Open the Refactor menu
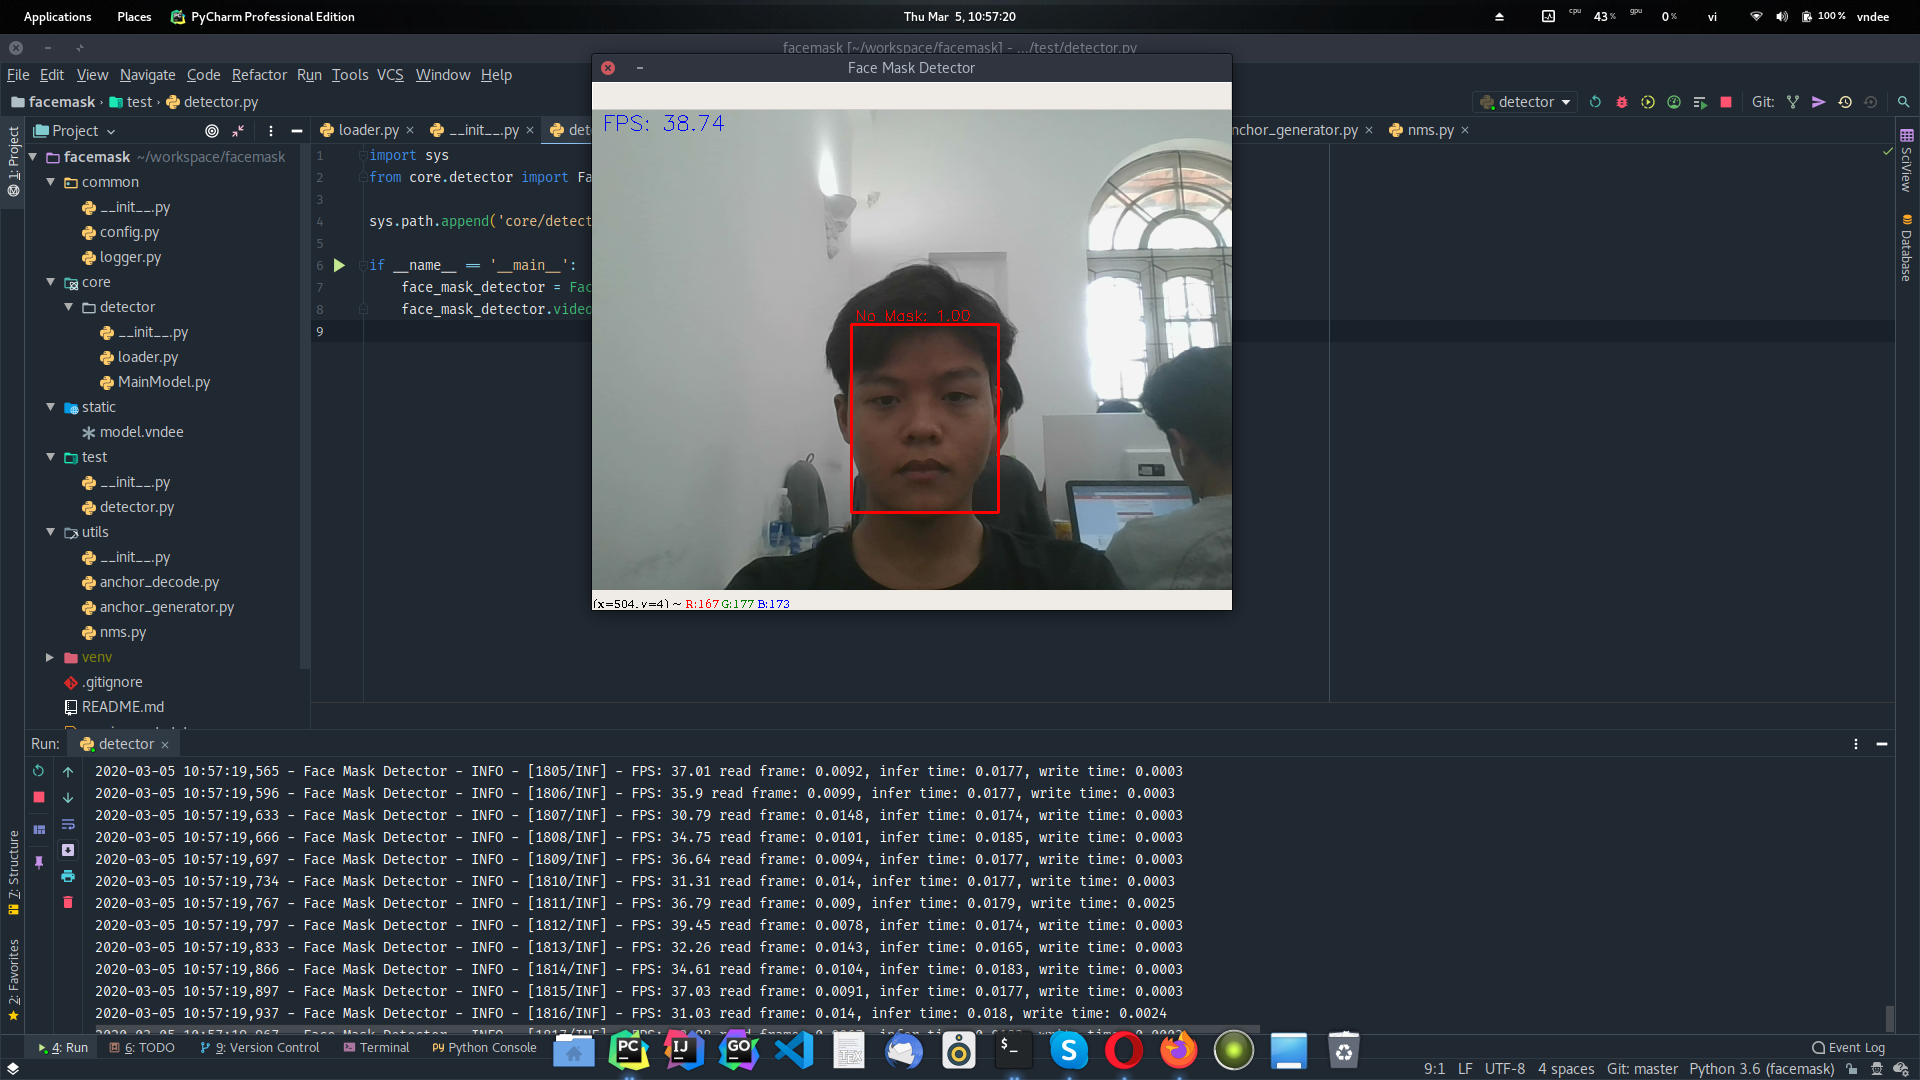The image size is (1920, 1080). (x=259, y=75)
